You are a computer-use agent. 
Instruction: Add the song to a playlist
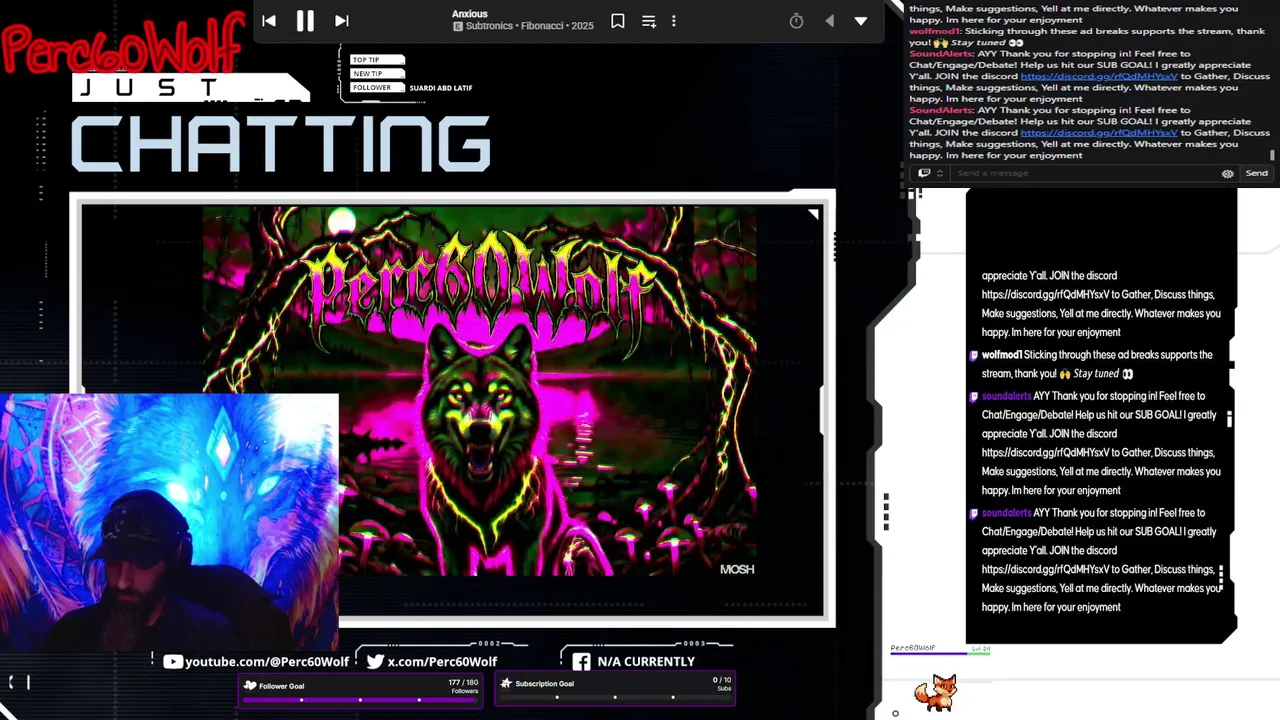tap(649, 21)
